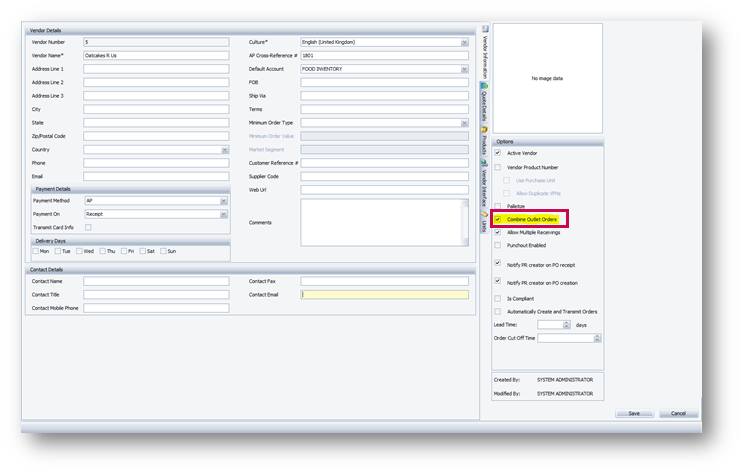Switch to the Quote Details side tab
This screenshot has width=744, height=475.
[484, 104]
